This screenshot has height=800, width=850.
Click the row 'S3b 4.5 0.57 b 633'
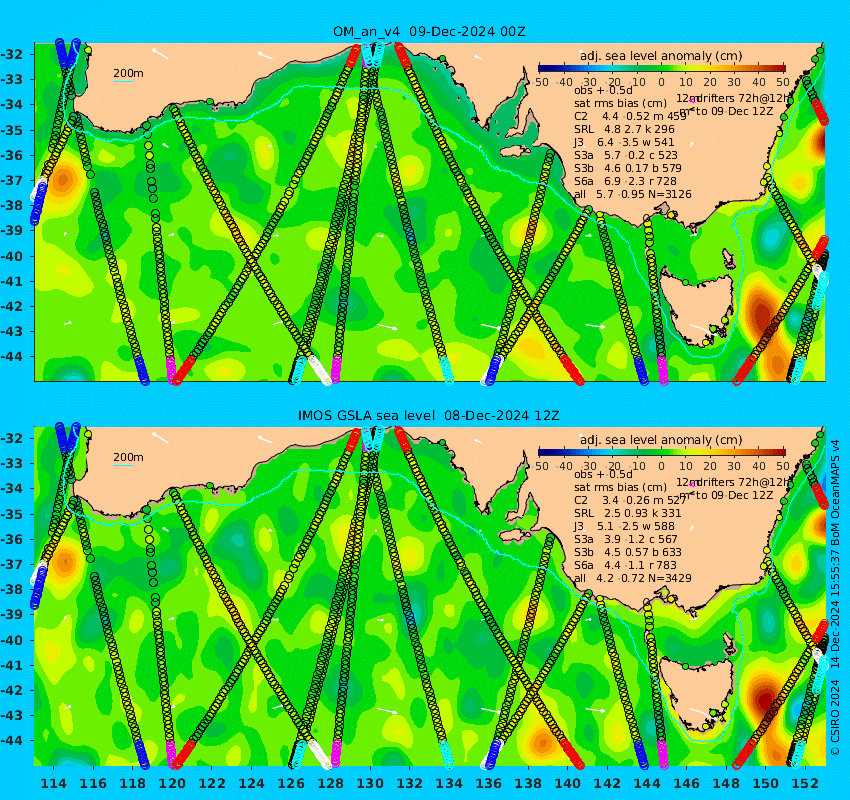pos(628,552)
